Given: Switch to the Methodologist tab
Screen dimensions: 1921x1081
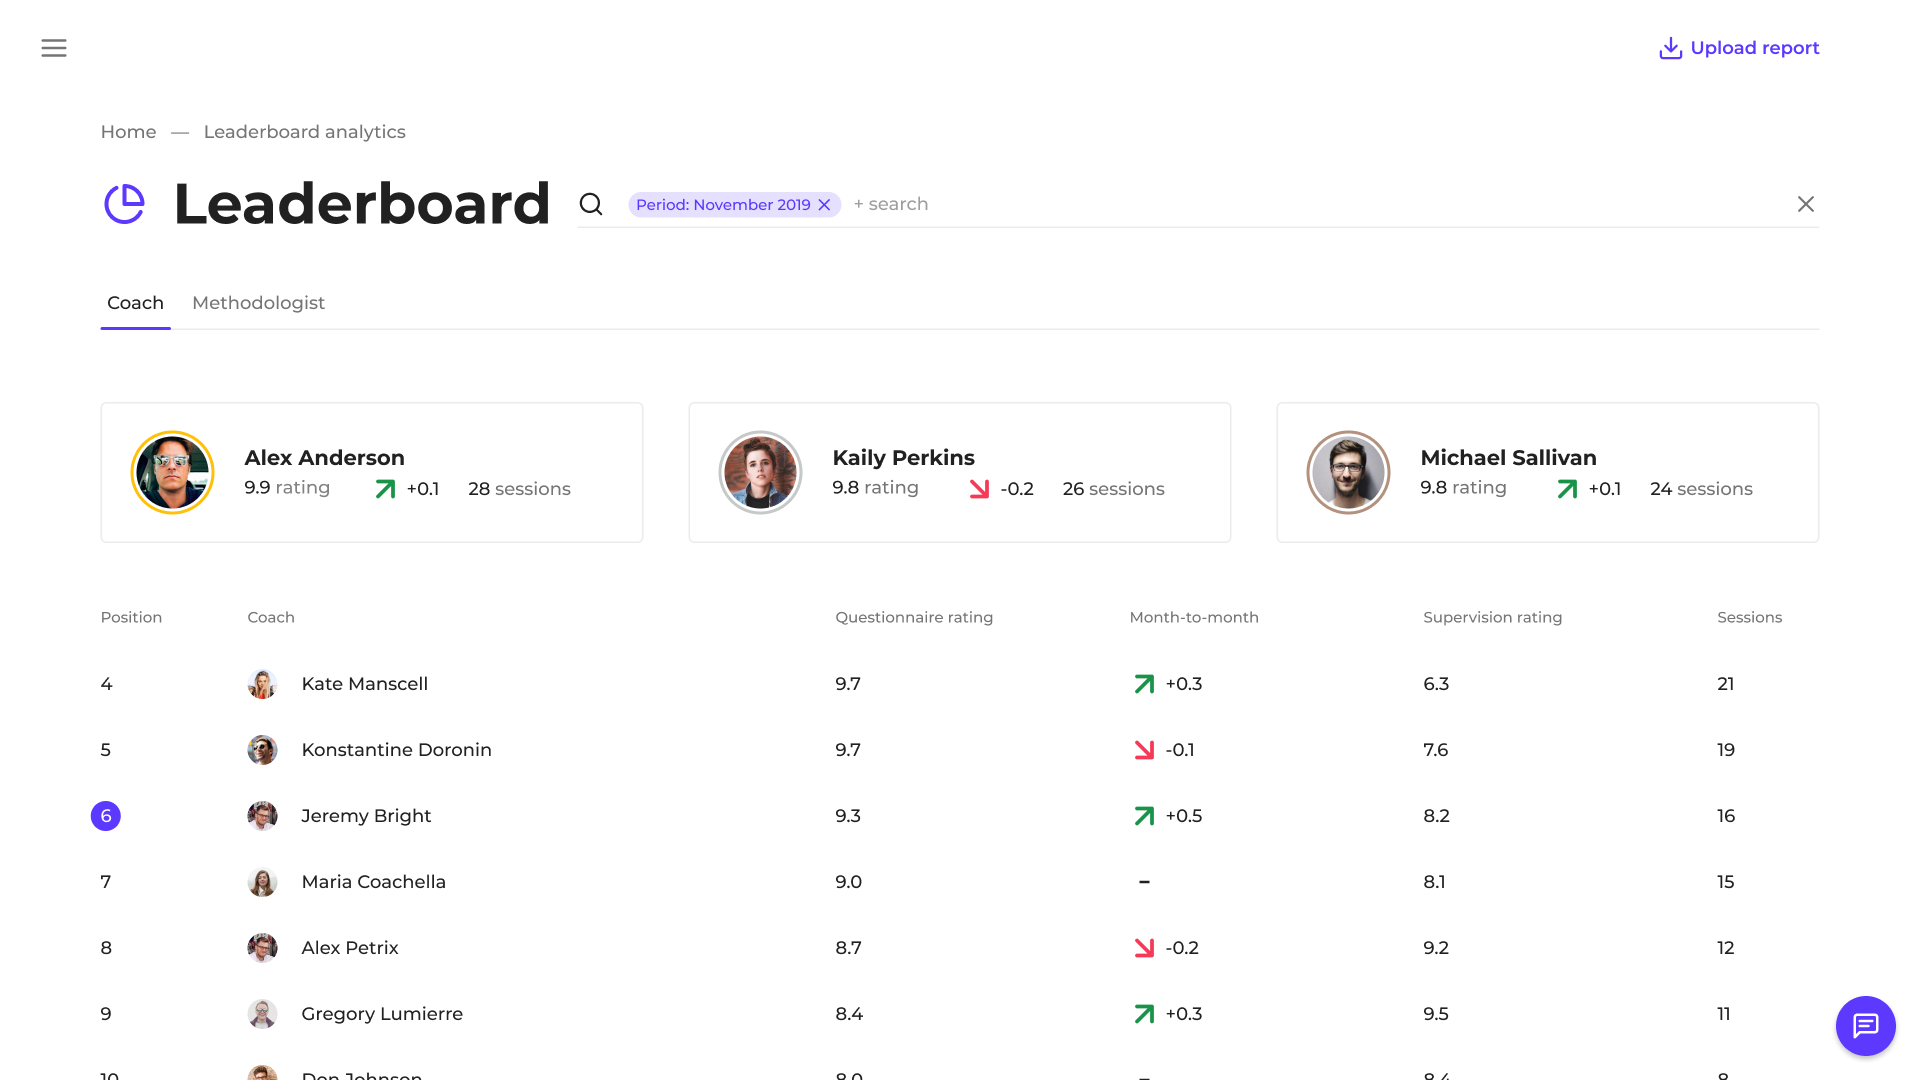Looking at the screenshot, I should point(258,303).
